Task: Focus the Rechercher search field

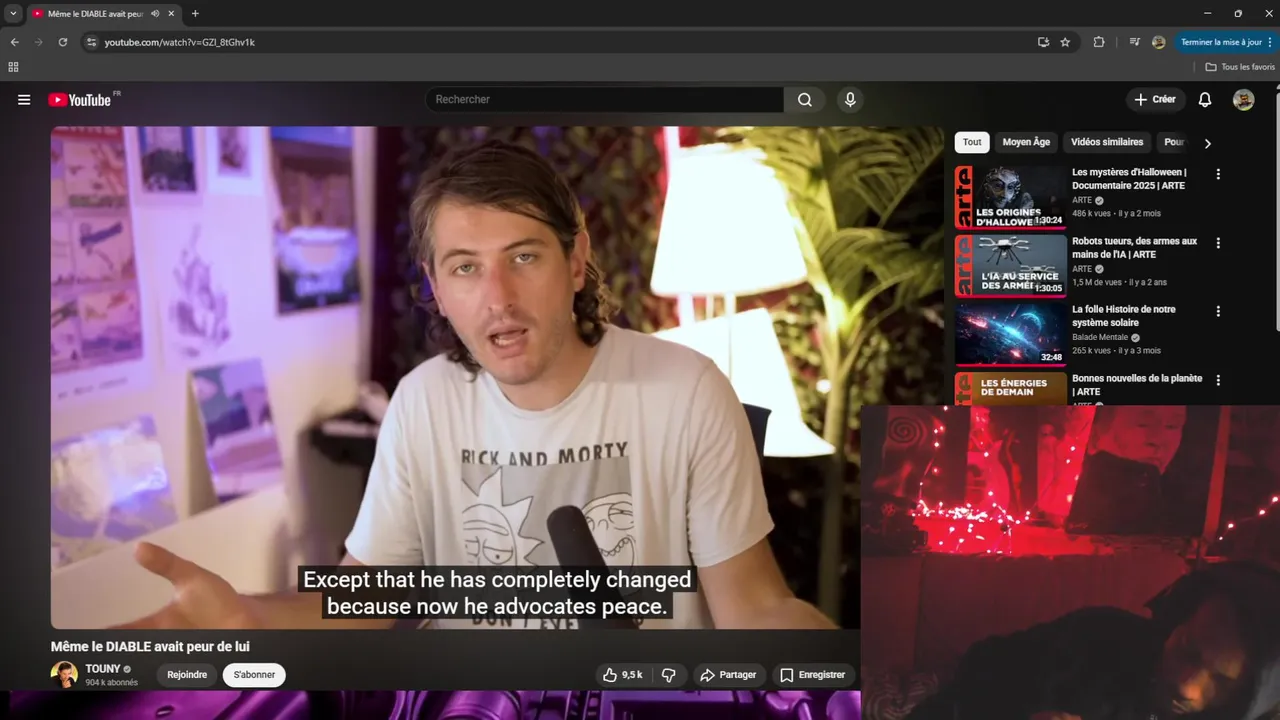Action: click(x=605, y=100)
